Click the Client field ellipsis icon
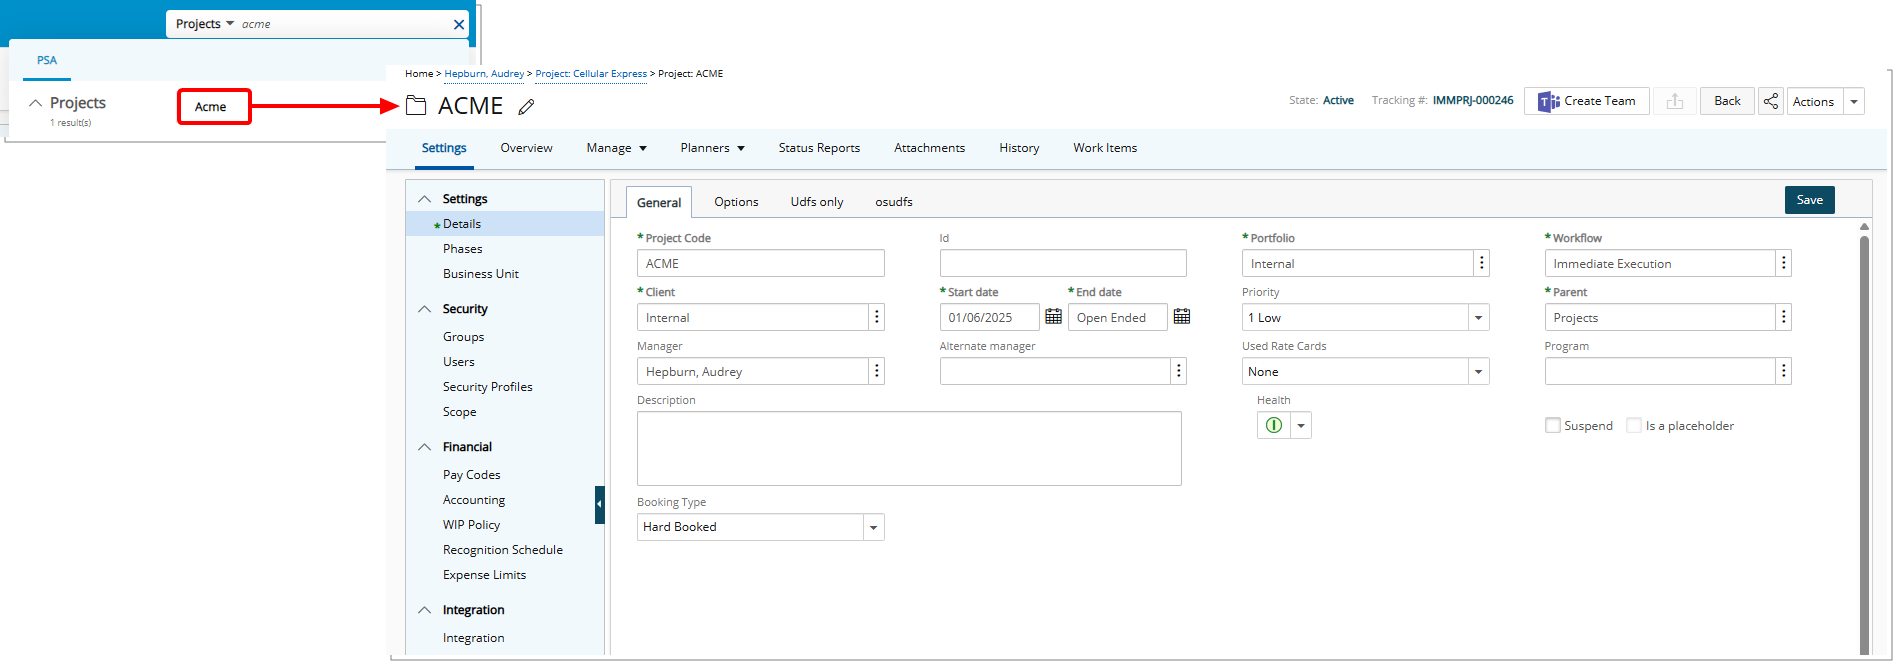Image resolution: width=1904 pixels, height=672 pixels. pyautogui.click(x=877, y=317)
